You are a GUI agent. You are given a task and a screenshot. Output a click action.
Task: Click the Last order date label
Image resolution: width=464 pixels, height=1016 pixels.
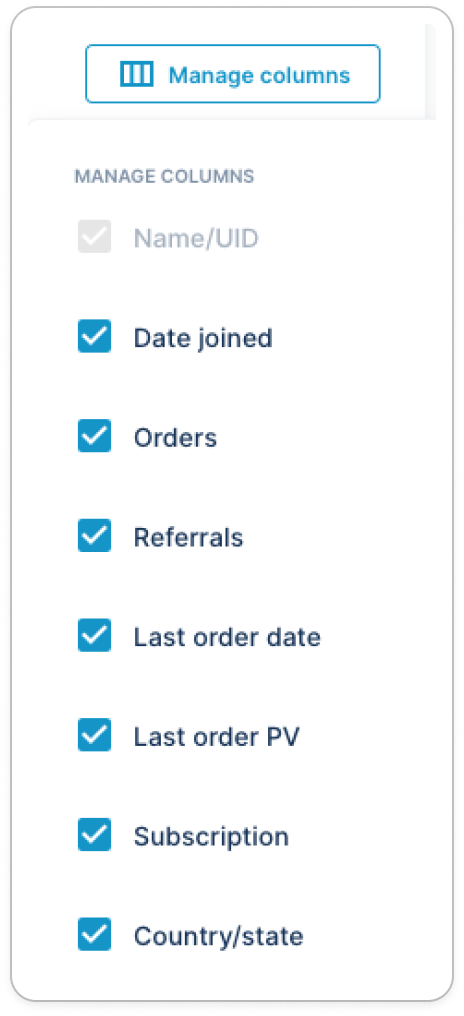tap(227, 638)
